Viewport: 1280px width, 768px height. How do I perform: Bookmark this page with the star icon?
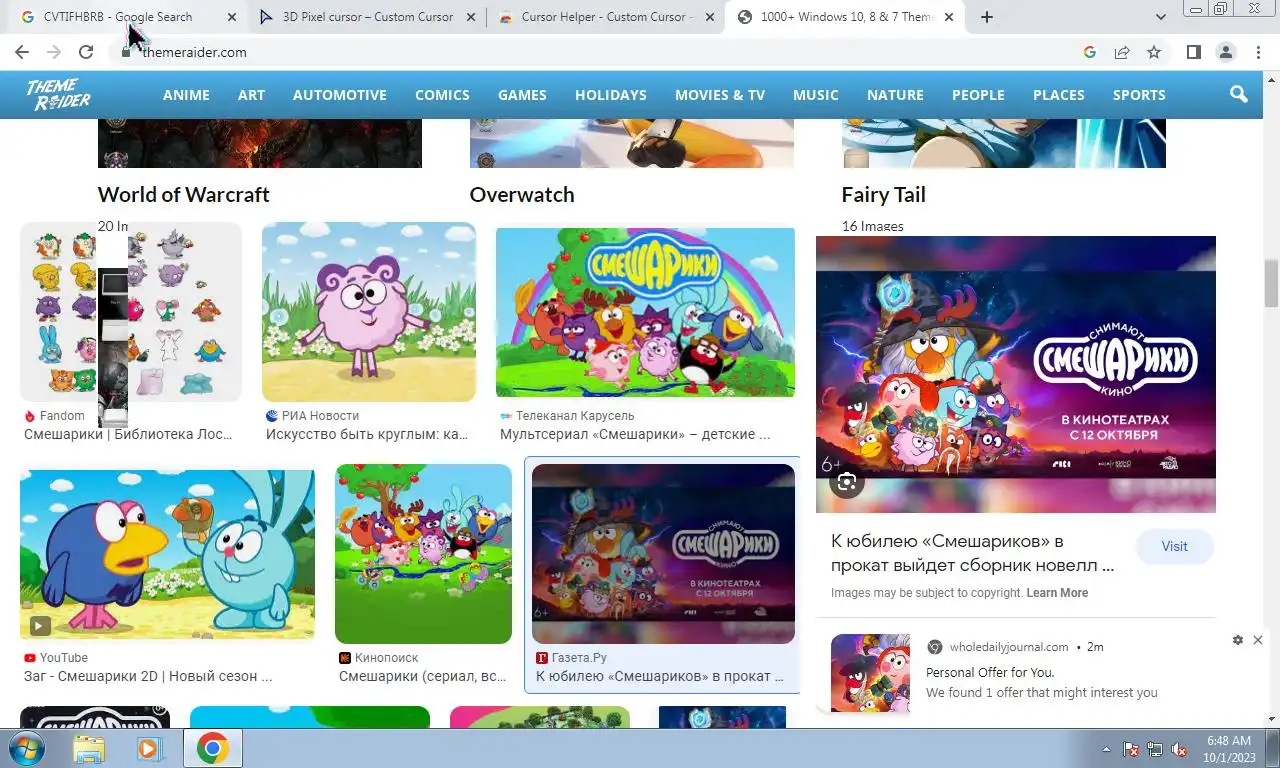1154,52
